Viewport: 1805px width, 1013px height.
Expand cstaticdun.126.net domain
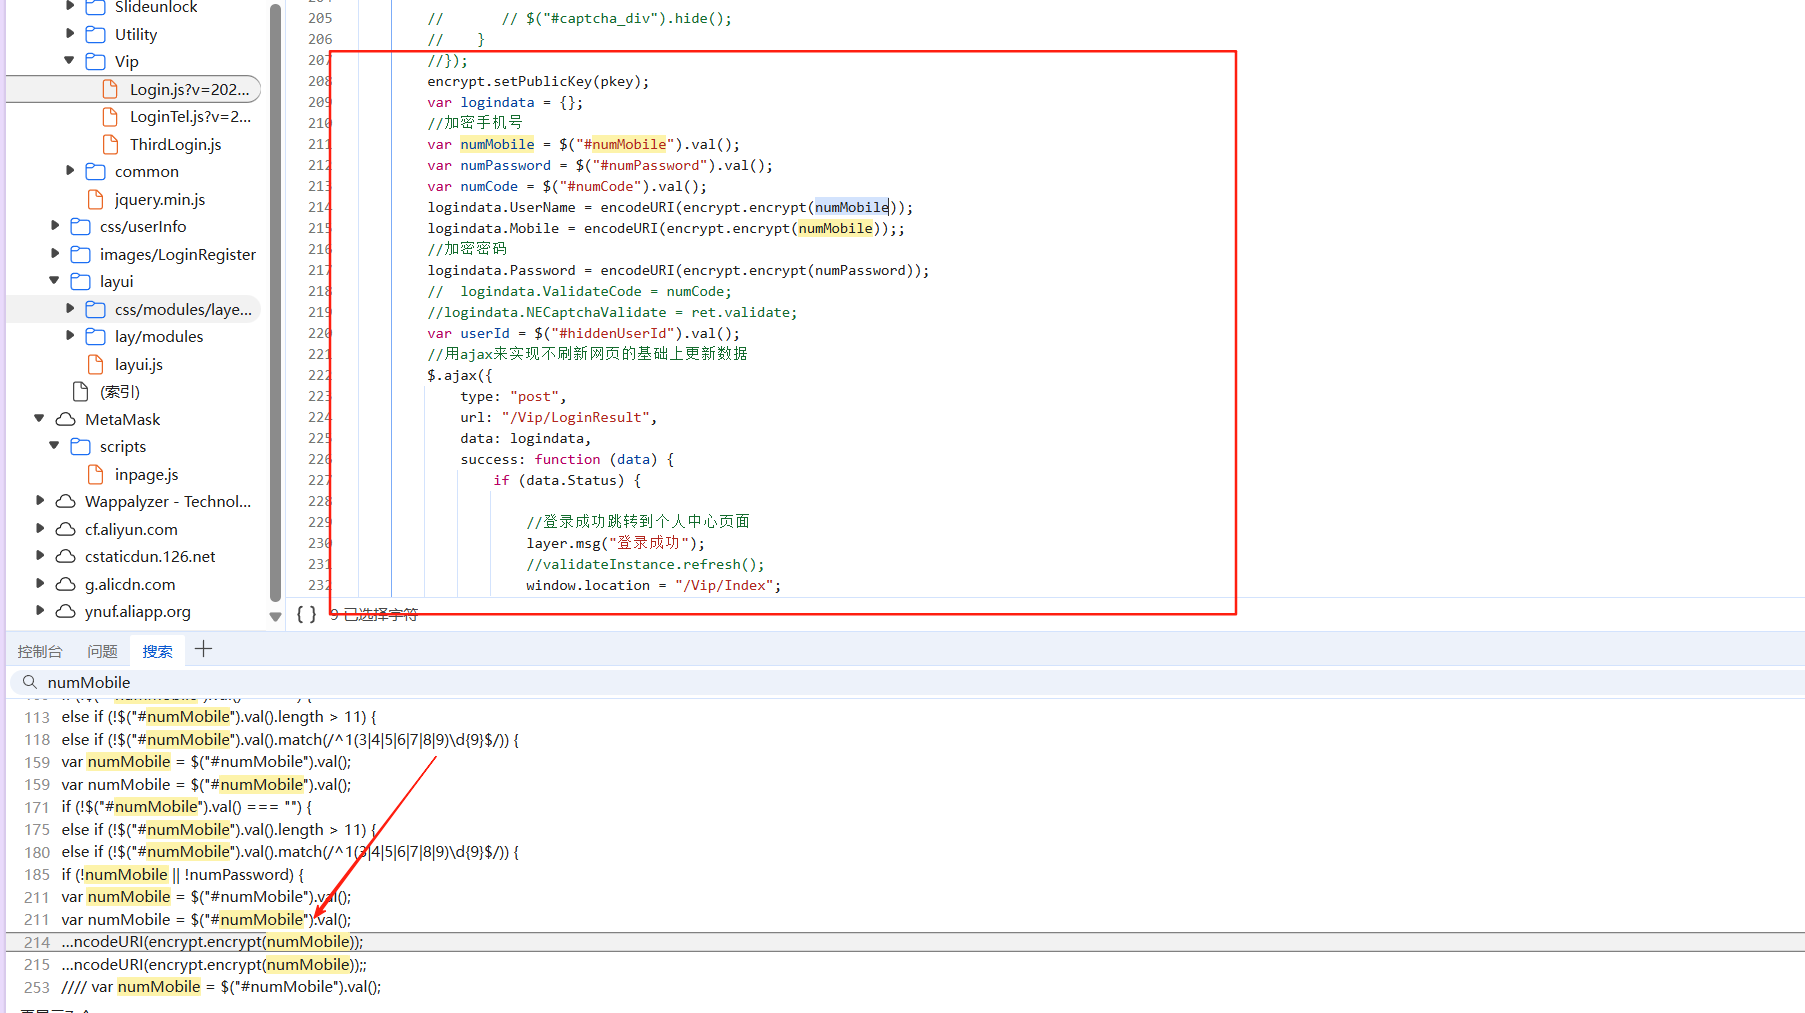pos(39,556)
